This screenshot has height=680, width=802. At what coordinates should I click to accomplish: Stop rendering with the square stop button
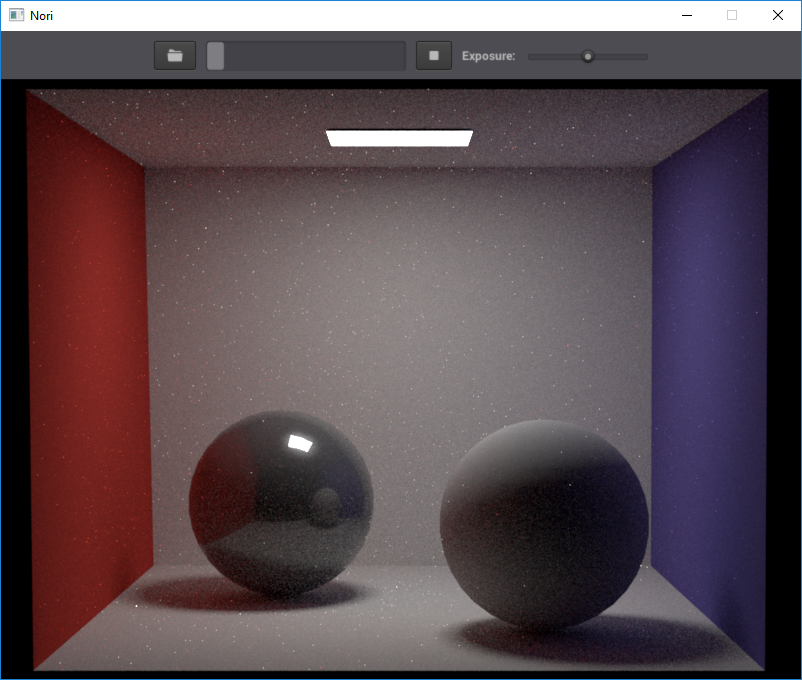pyautogui.click(x=434, y=55)
